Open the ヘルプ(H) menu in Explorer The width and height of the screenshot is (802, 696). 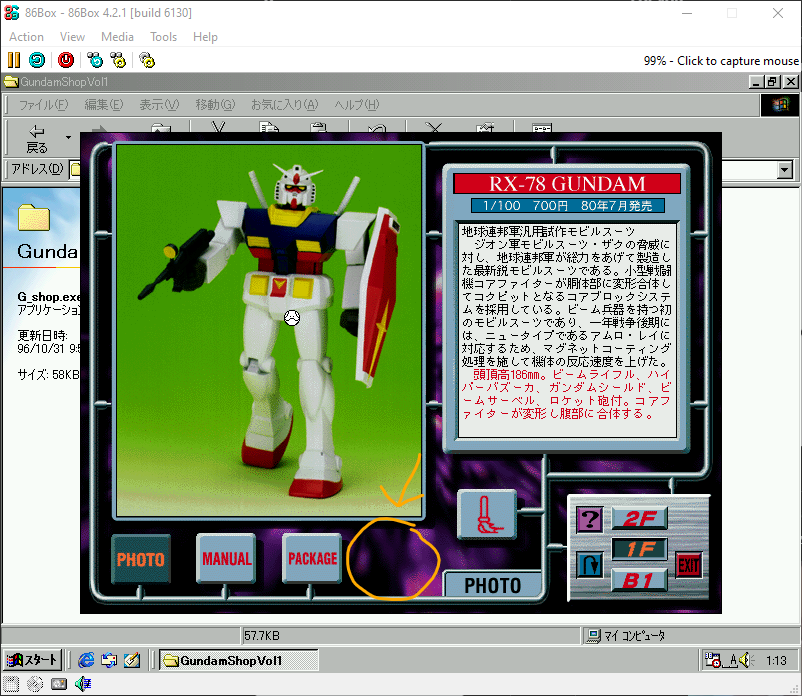pyautogui.click(x=357, y=105)
